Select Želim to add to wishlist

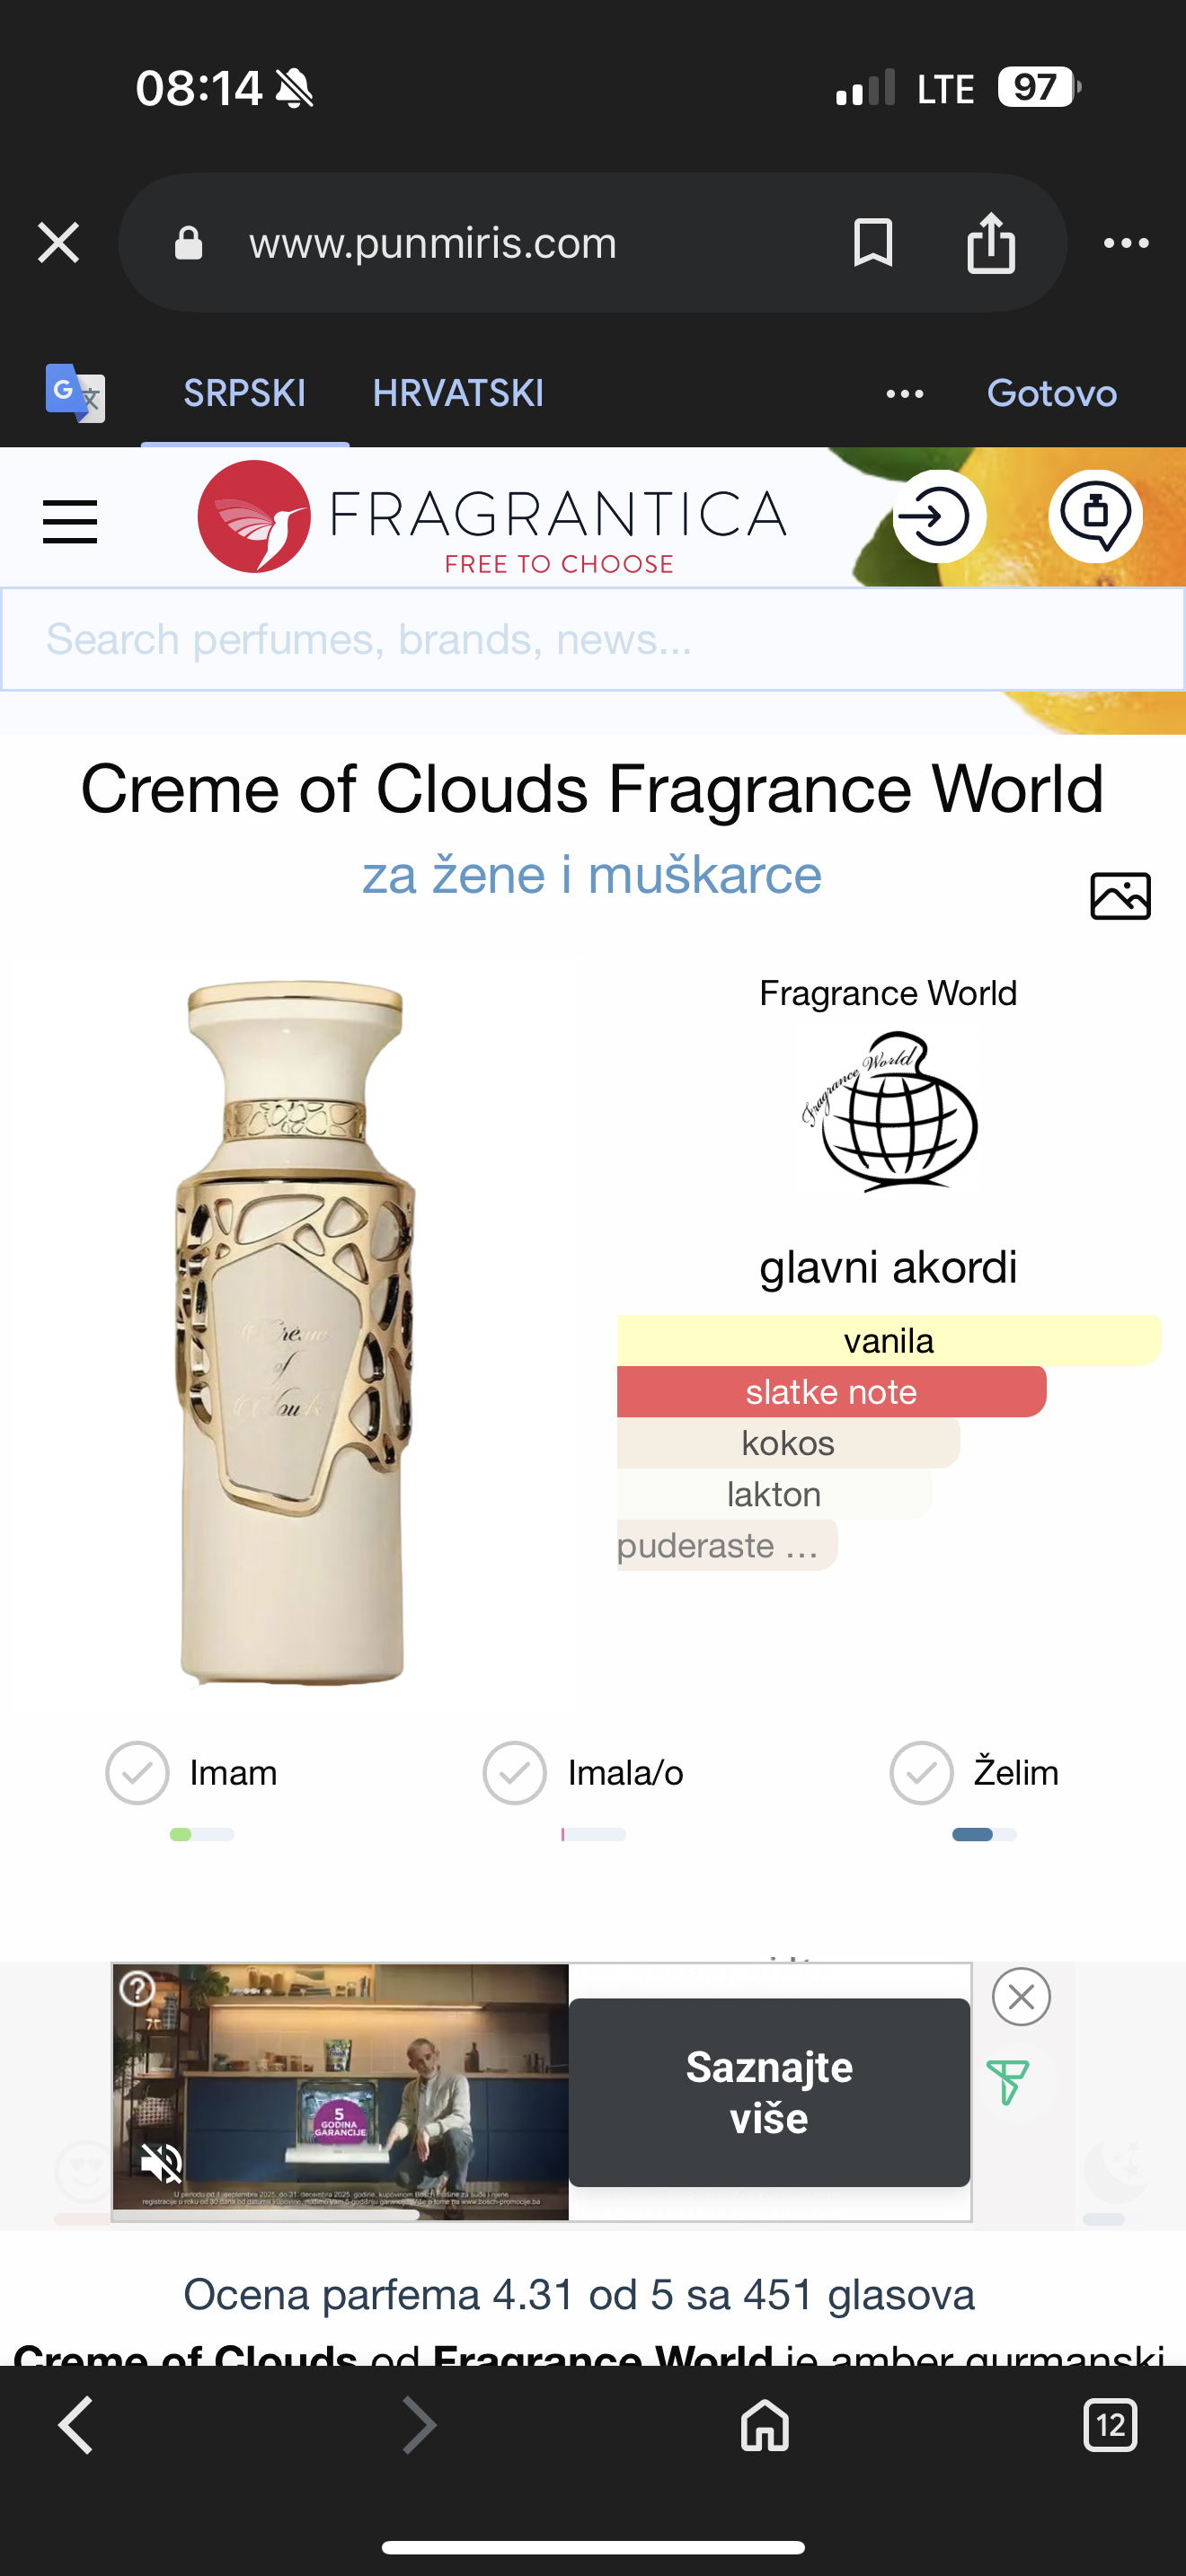[x=921, y=1772]
